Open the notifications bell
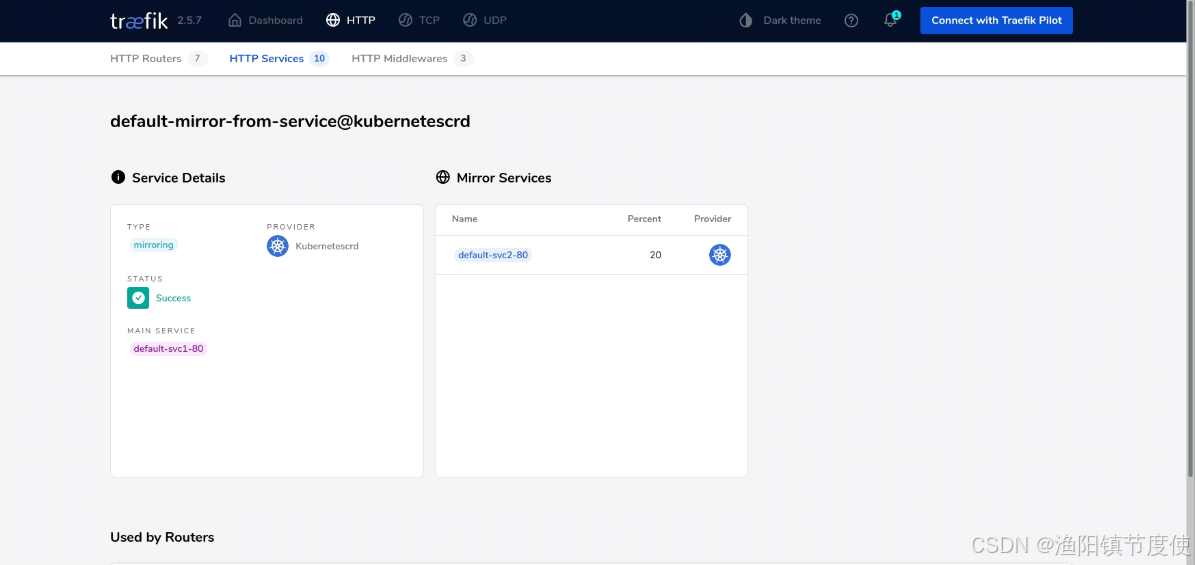The width and height of the screenshot is (1195, 565). click(890, 21)
